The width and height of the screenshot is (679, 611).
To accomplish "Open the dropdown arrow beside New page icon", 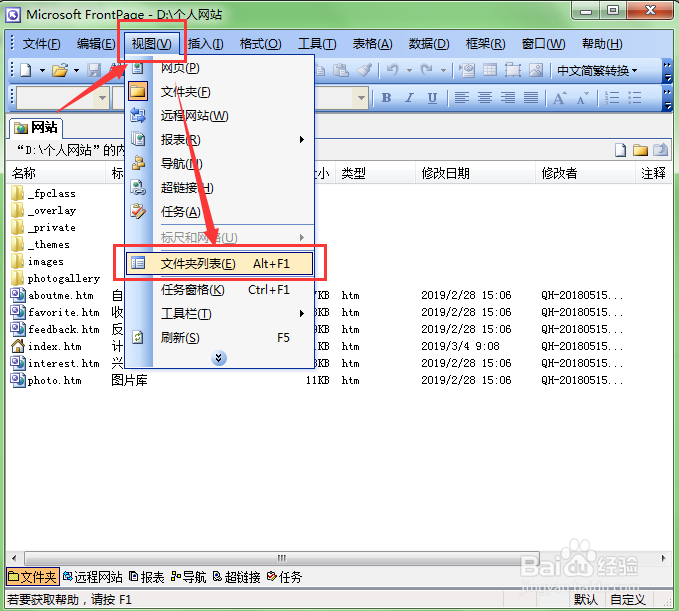I will click(x=42, y=70).
